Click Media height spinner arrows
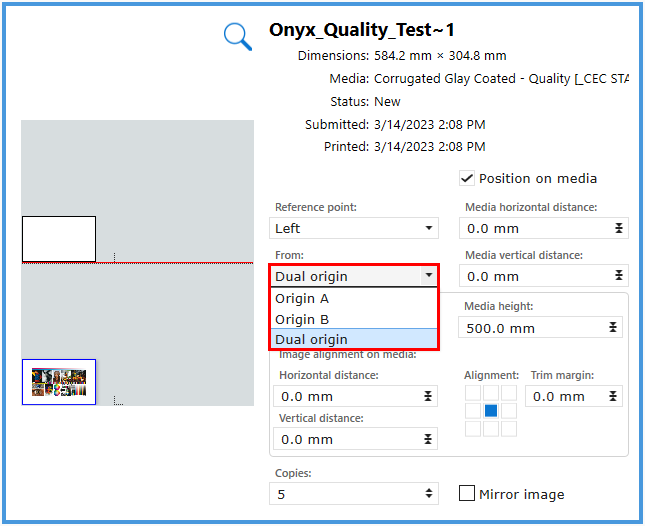The image size is (645, 526). pyautogui.click(x=612, y=328)
